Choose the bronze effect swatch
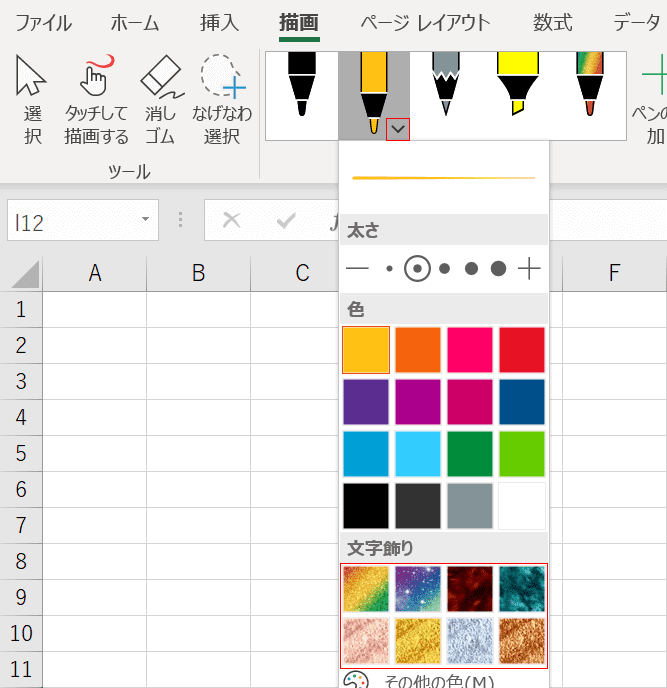 pyautogui.click(x=522, y=641)
